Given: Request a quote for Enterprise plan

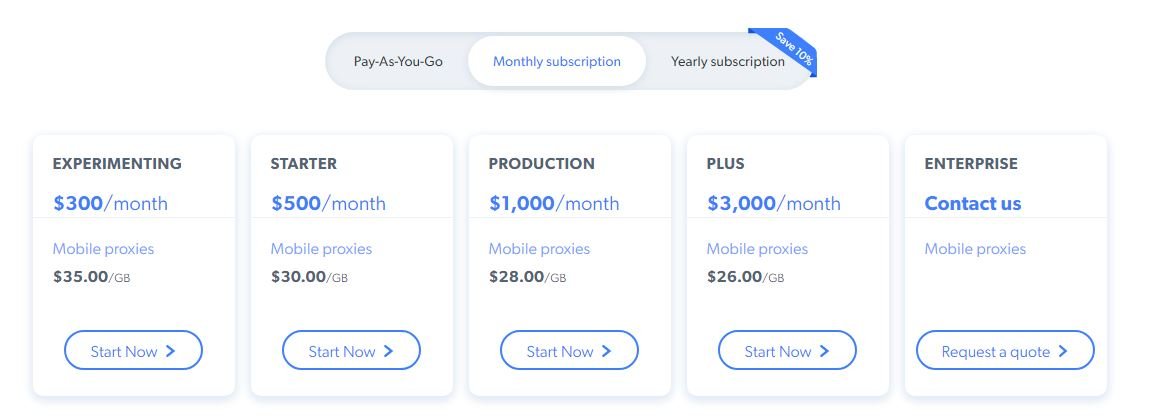Looking at the screenshot, I should [1005, 351].
